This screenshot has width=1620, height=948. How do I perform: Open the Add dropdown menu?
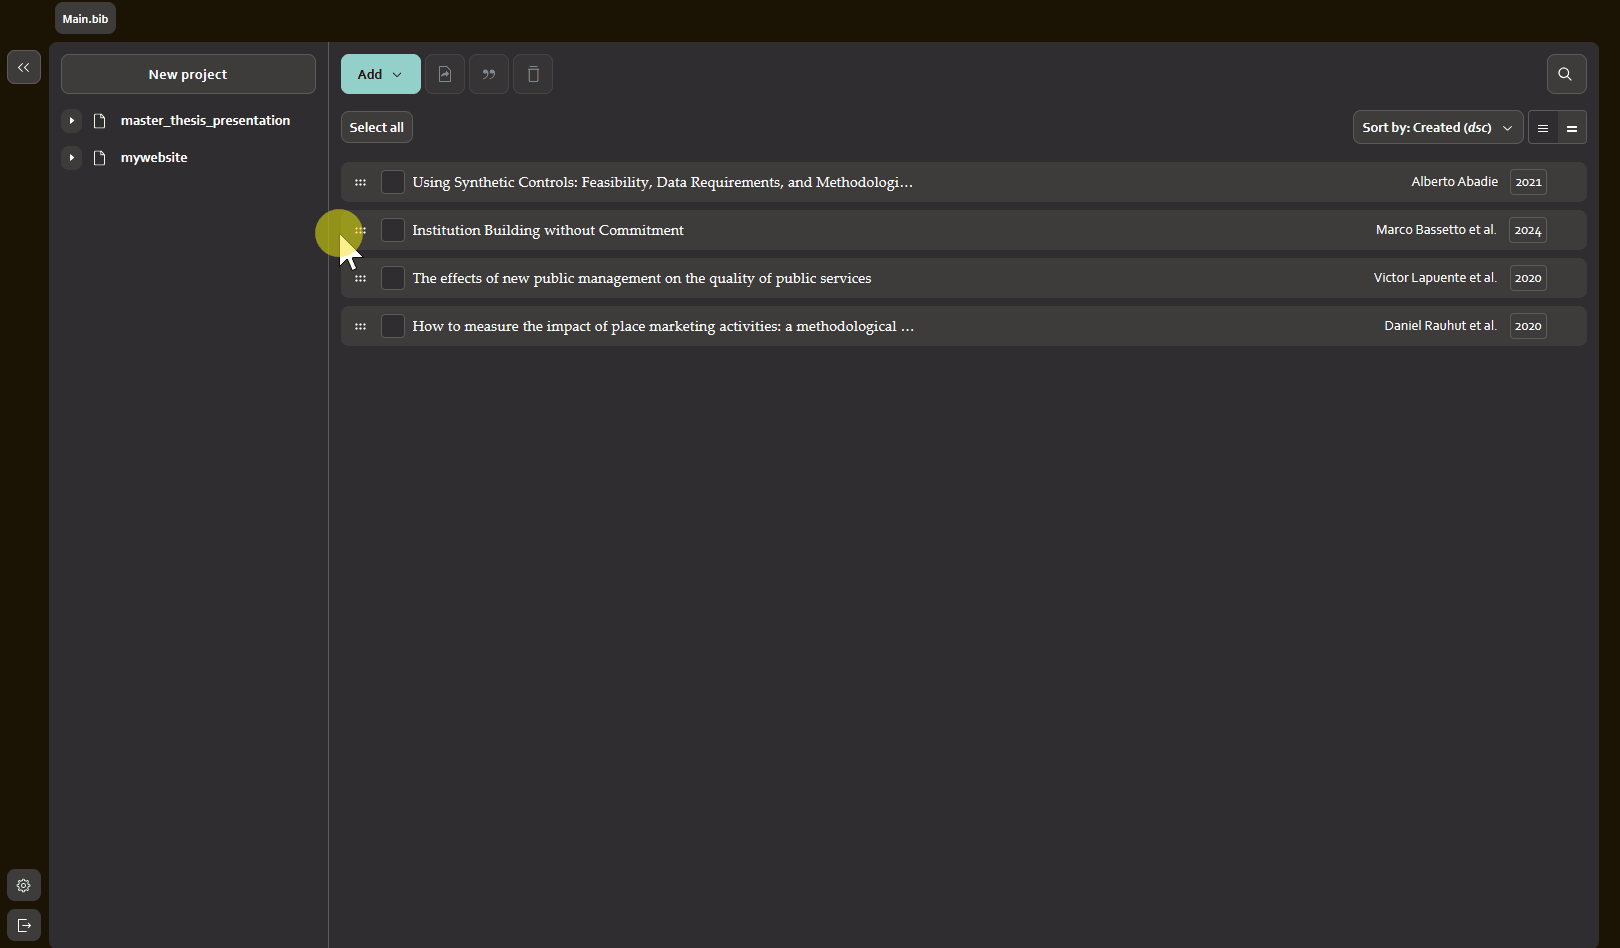point(380,74)
